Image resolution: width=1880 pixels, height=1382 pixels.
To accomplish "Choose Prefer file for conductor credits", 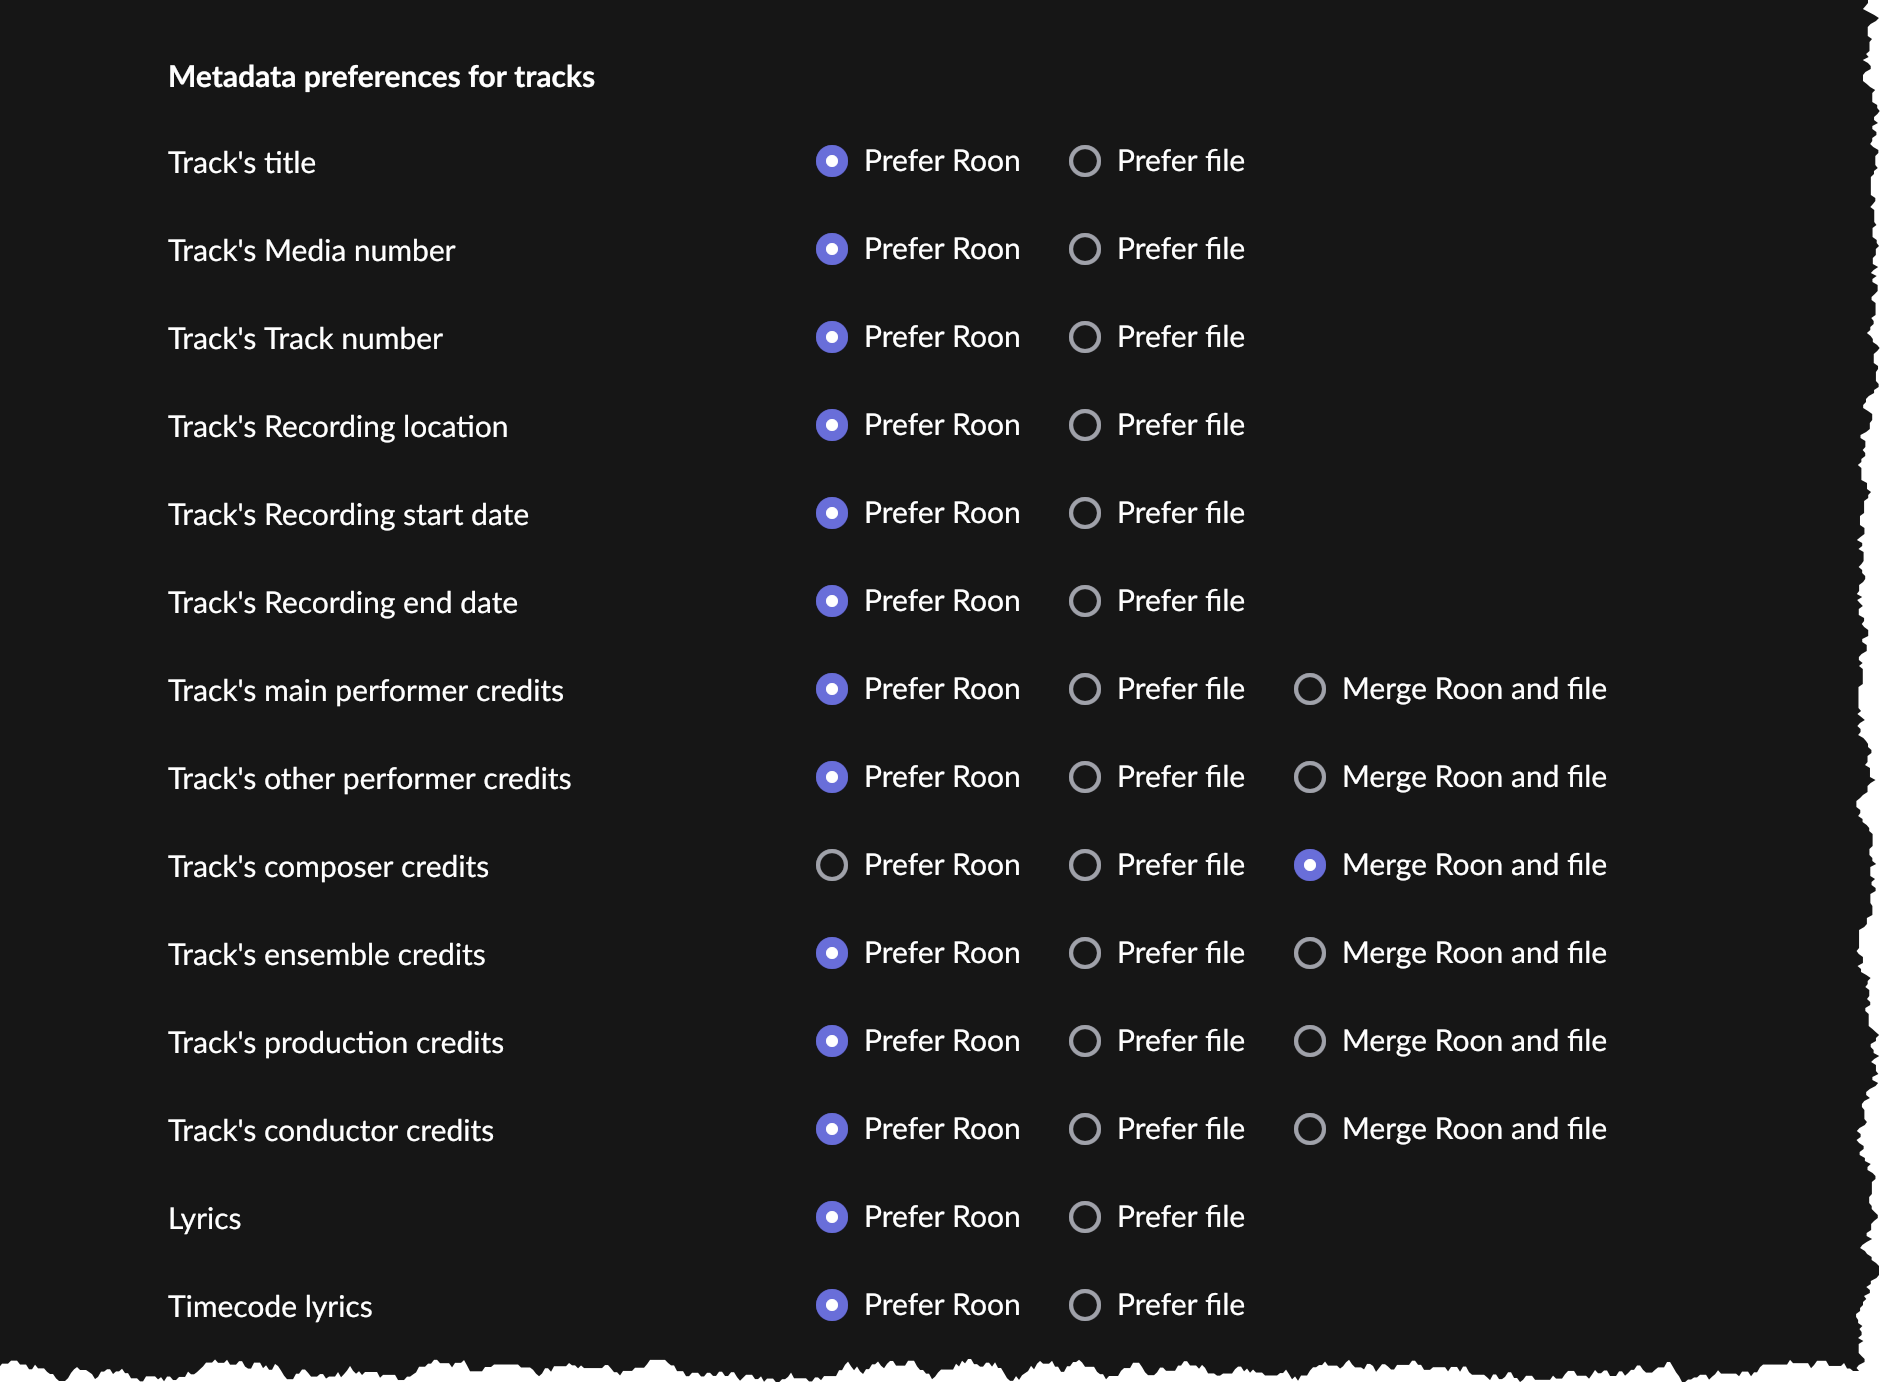I will 1085,1129.
